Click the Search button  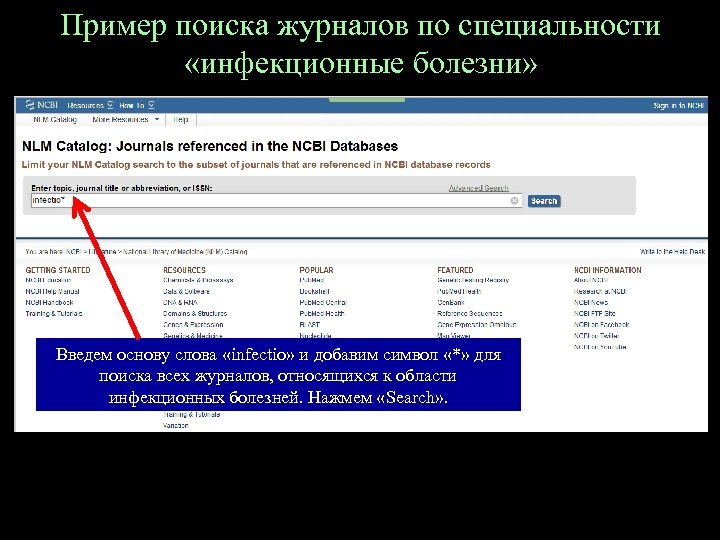tap(544, 201)
